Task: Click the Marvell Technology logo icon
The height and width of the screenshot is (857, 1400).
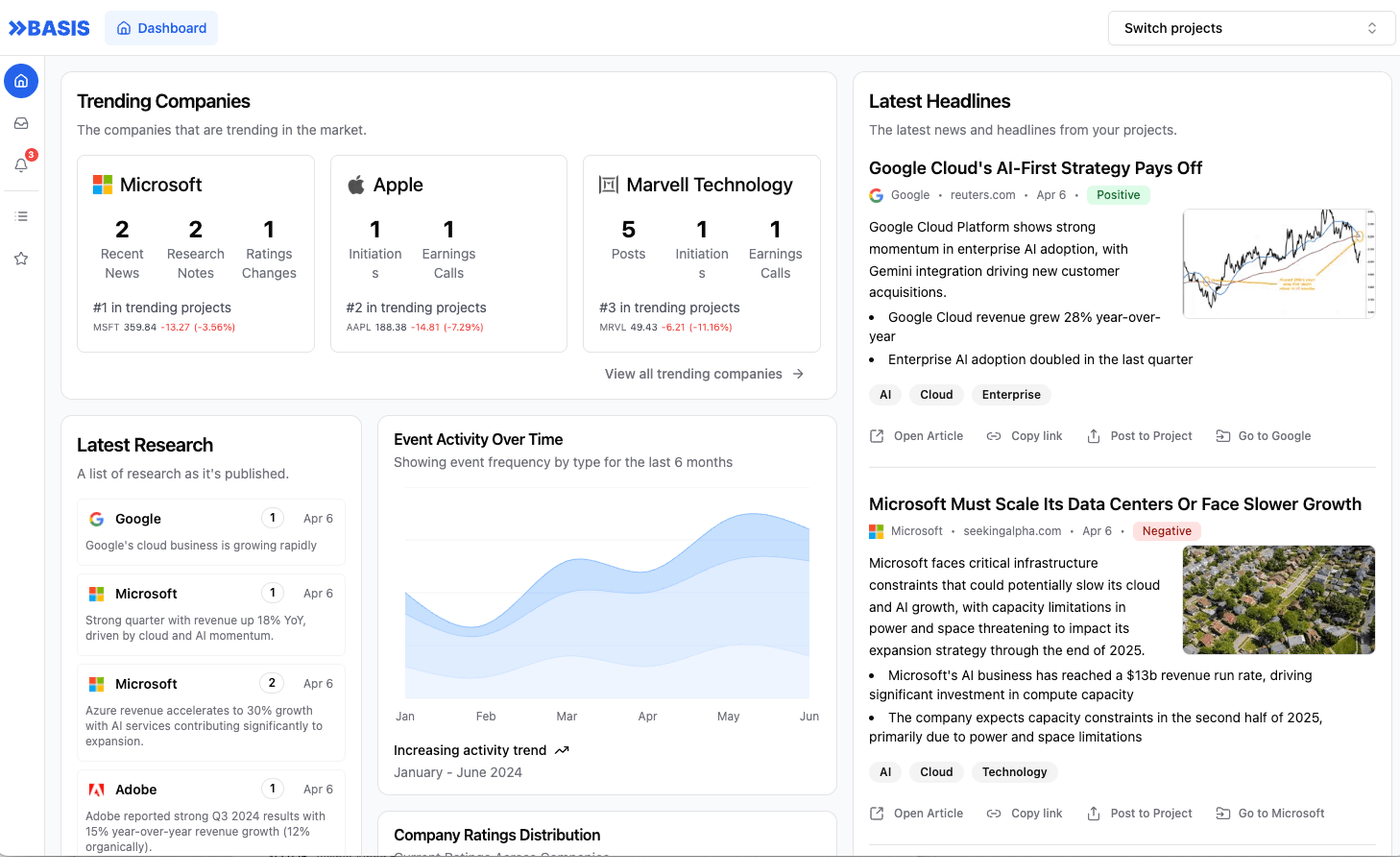Action: click(x=609, y=185)
